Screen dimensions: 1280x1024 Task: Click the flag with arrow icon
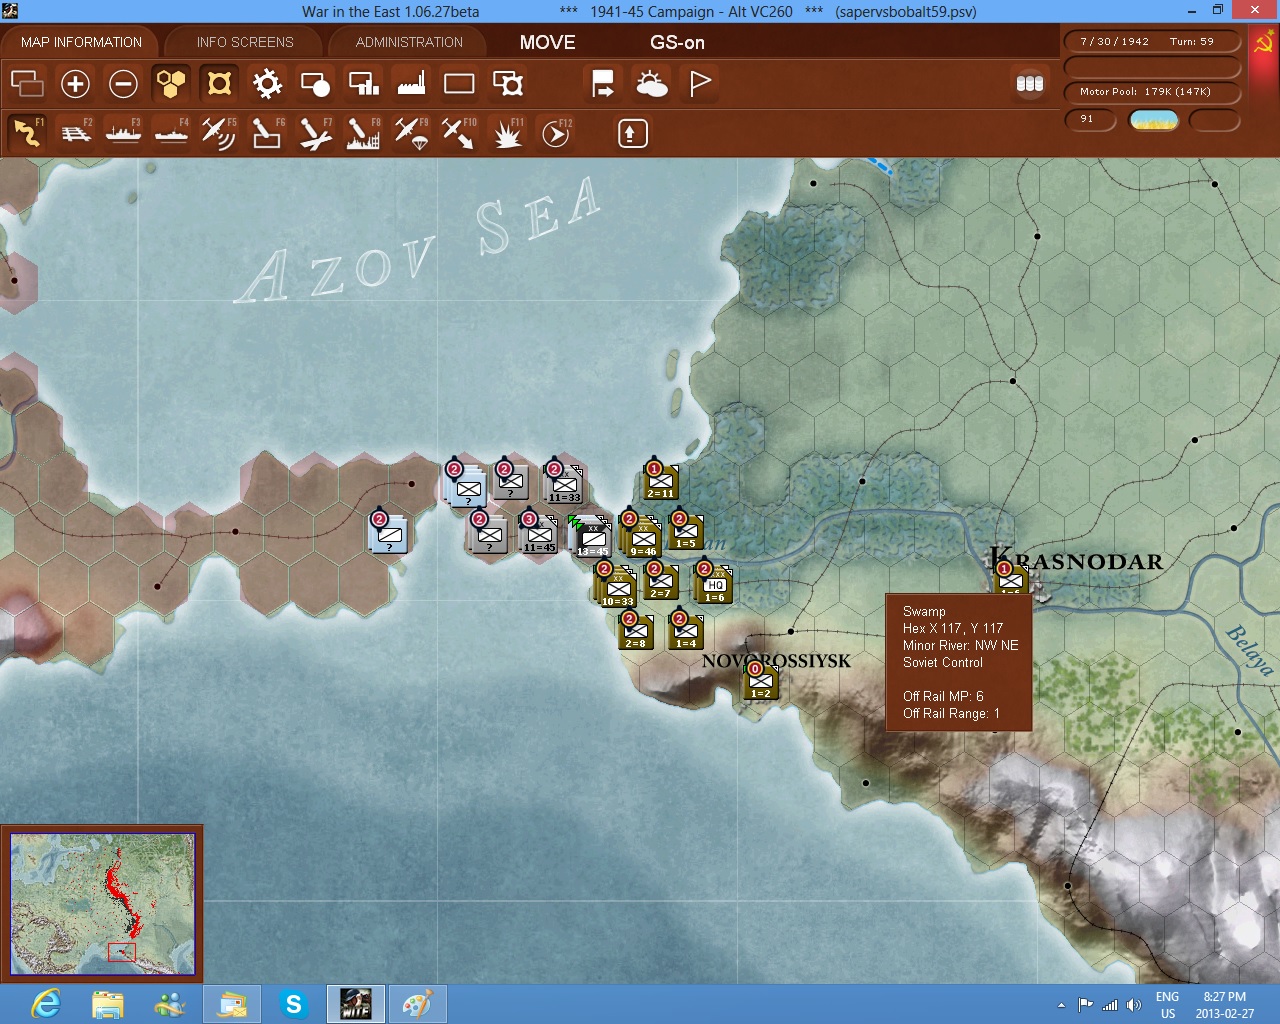603,83
